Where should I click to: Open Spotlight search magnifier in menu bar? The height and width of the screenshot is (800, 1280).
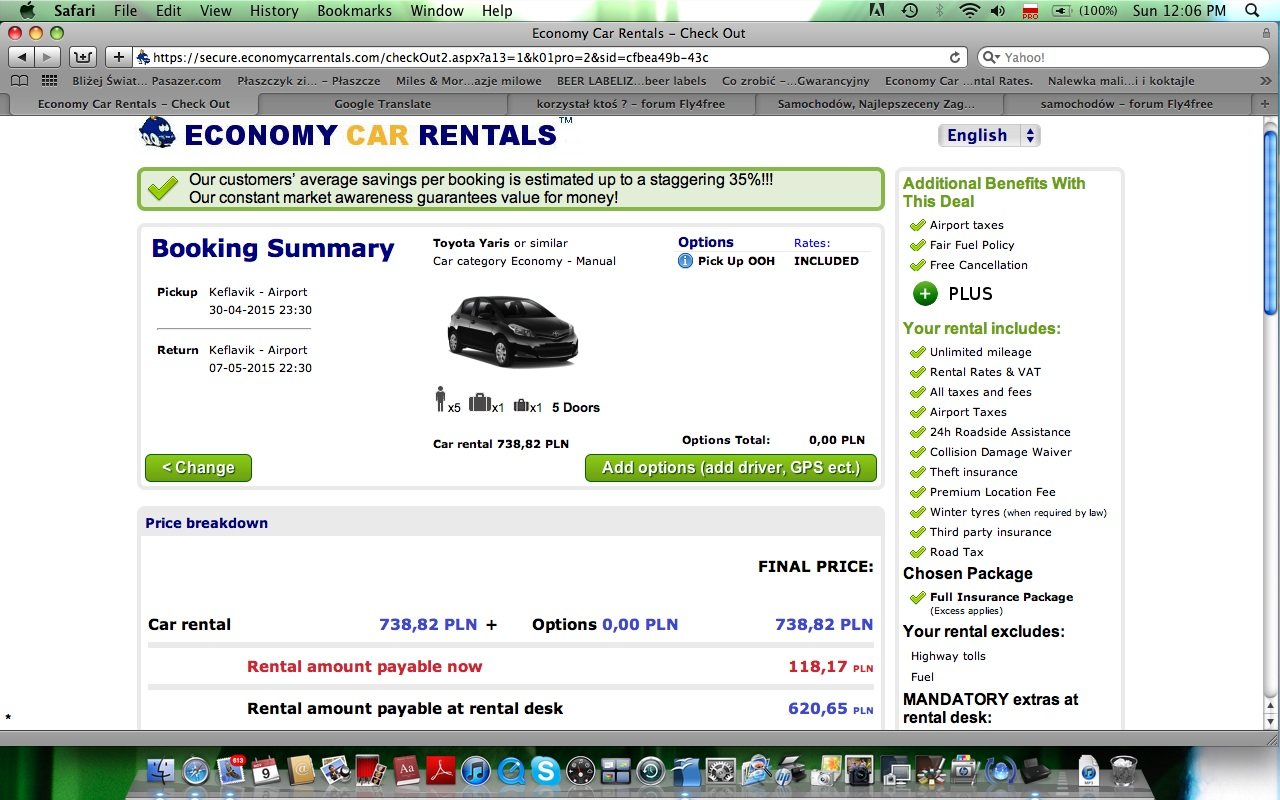point(1252,11)
